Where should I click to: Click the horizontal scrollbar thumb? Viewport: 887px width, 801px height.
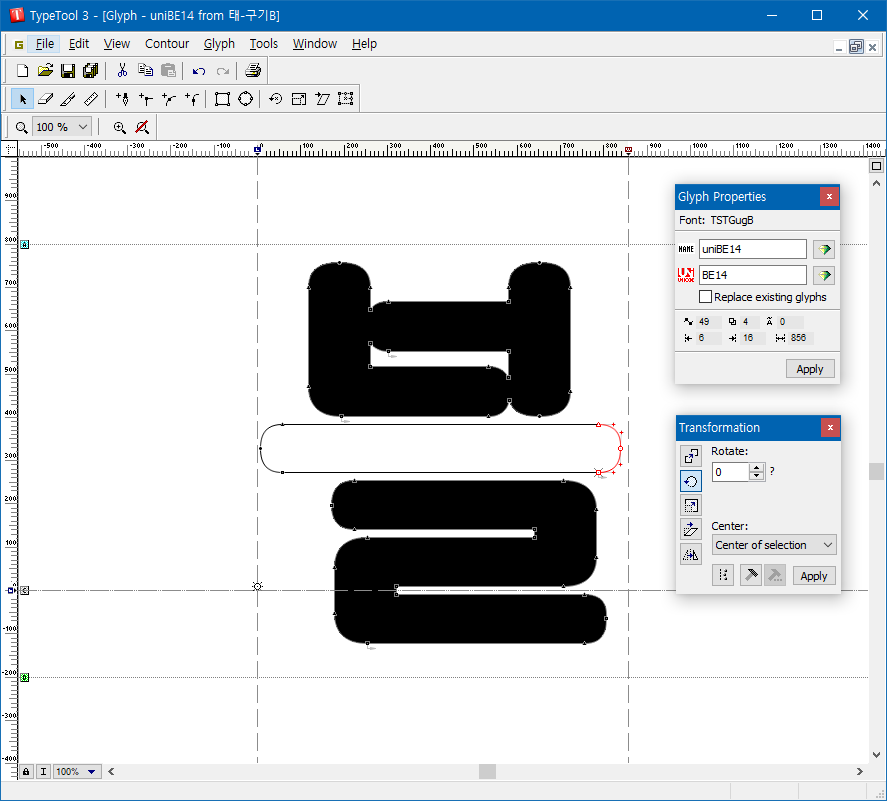tap(487, 772)
